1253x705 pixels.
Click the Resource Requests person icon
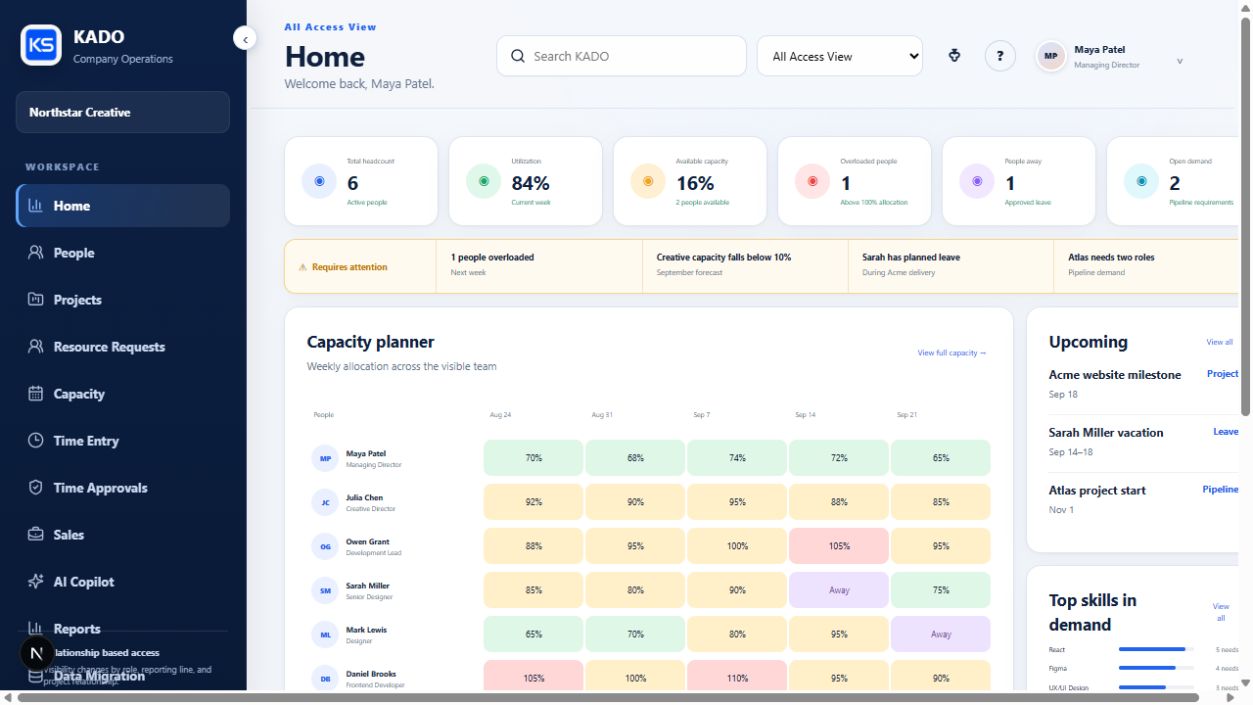tap(36, 346)
